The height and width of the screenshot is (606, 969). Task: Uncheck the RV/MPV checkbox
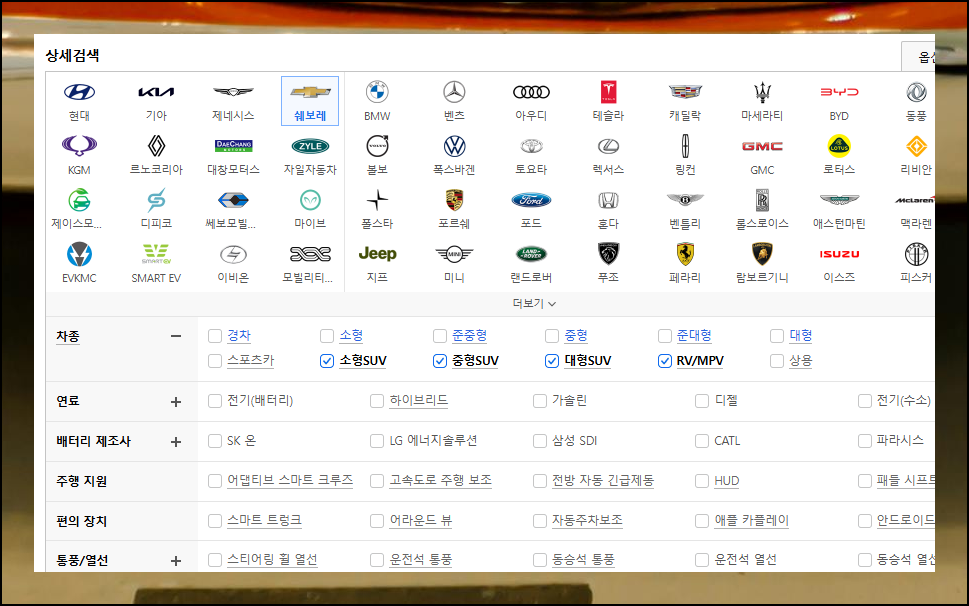(x=665, y=361)
